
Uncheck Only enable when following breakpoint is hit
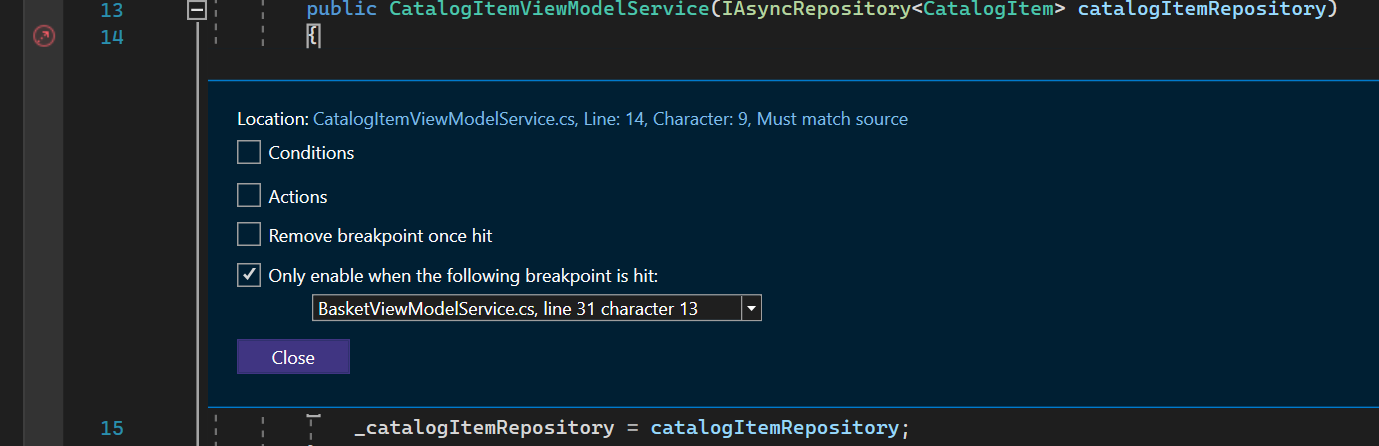[x=249, y=275]
